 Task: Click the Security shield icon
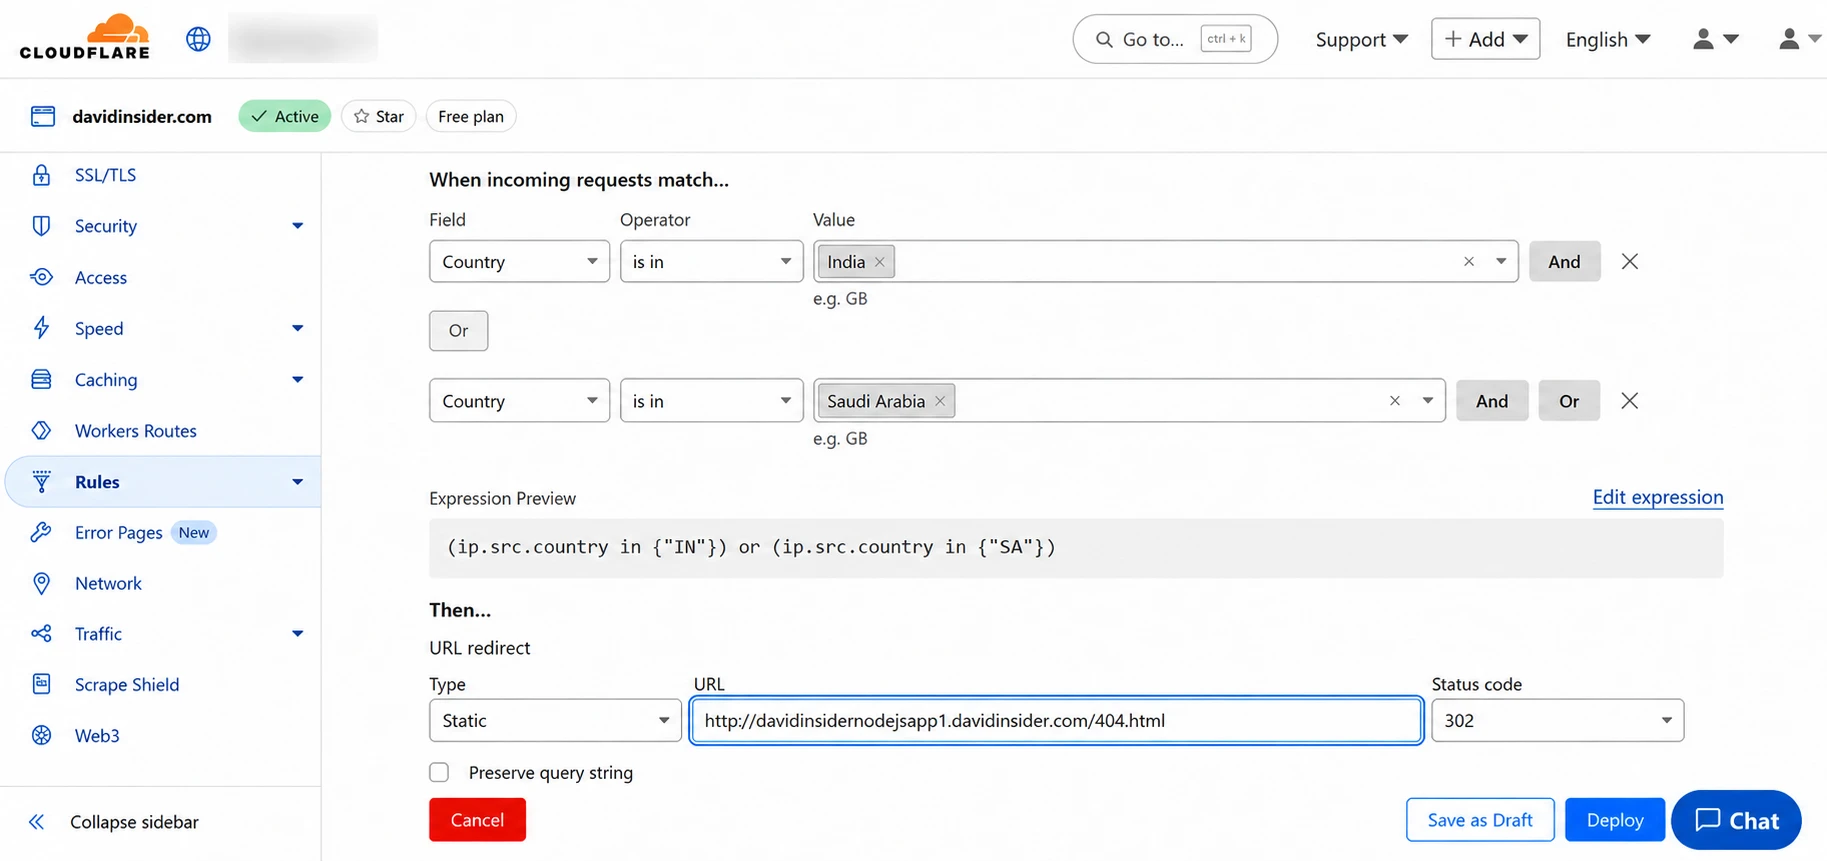click(x=41, y=226)
